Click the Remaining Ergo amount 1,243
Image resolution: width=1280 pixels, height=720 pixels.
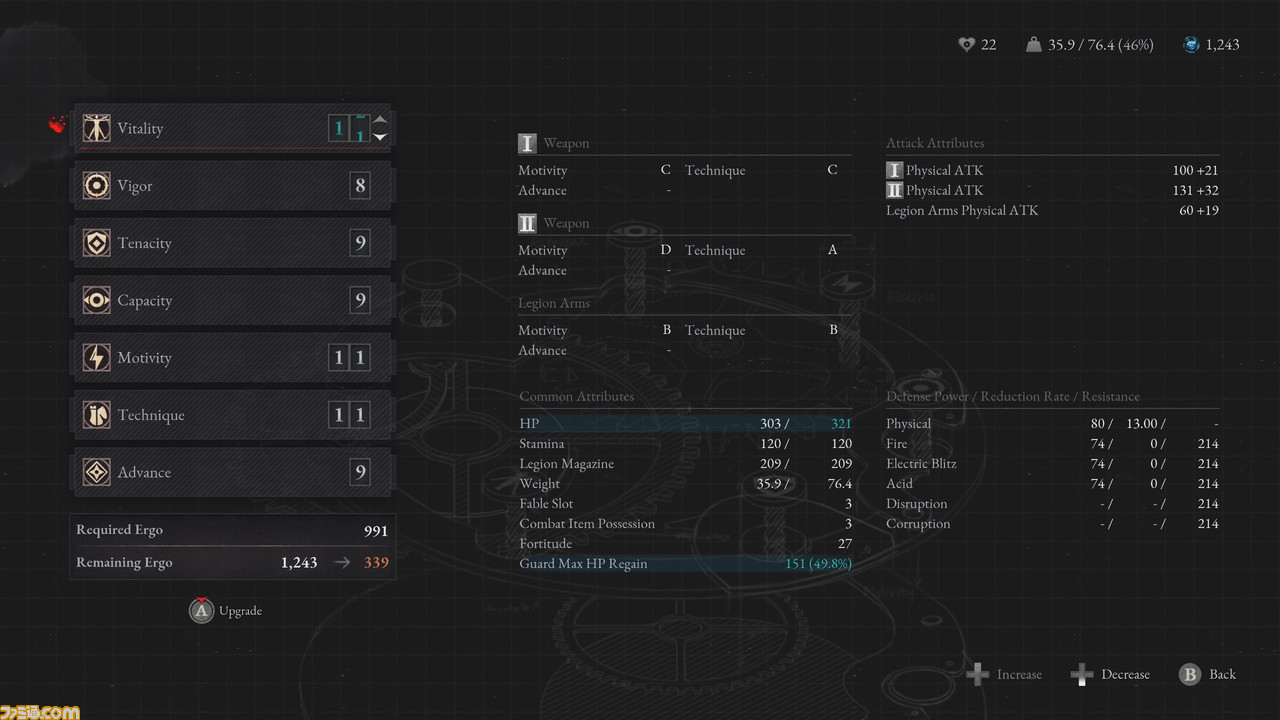pyautogui.click(x=299, y=563)
